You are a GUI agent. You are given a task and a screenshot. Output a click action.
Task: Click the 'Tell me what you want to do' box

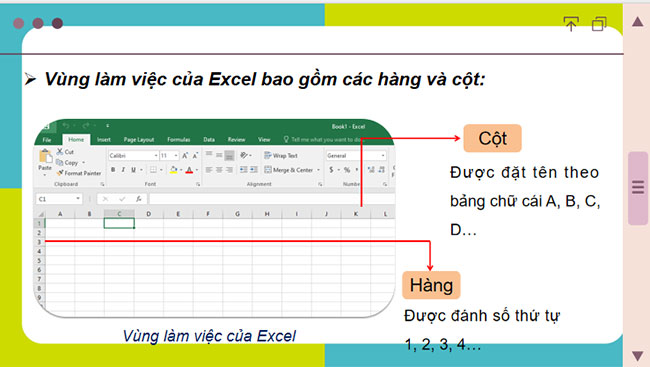pos(322,140)
